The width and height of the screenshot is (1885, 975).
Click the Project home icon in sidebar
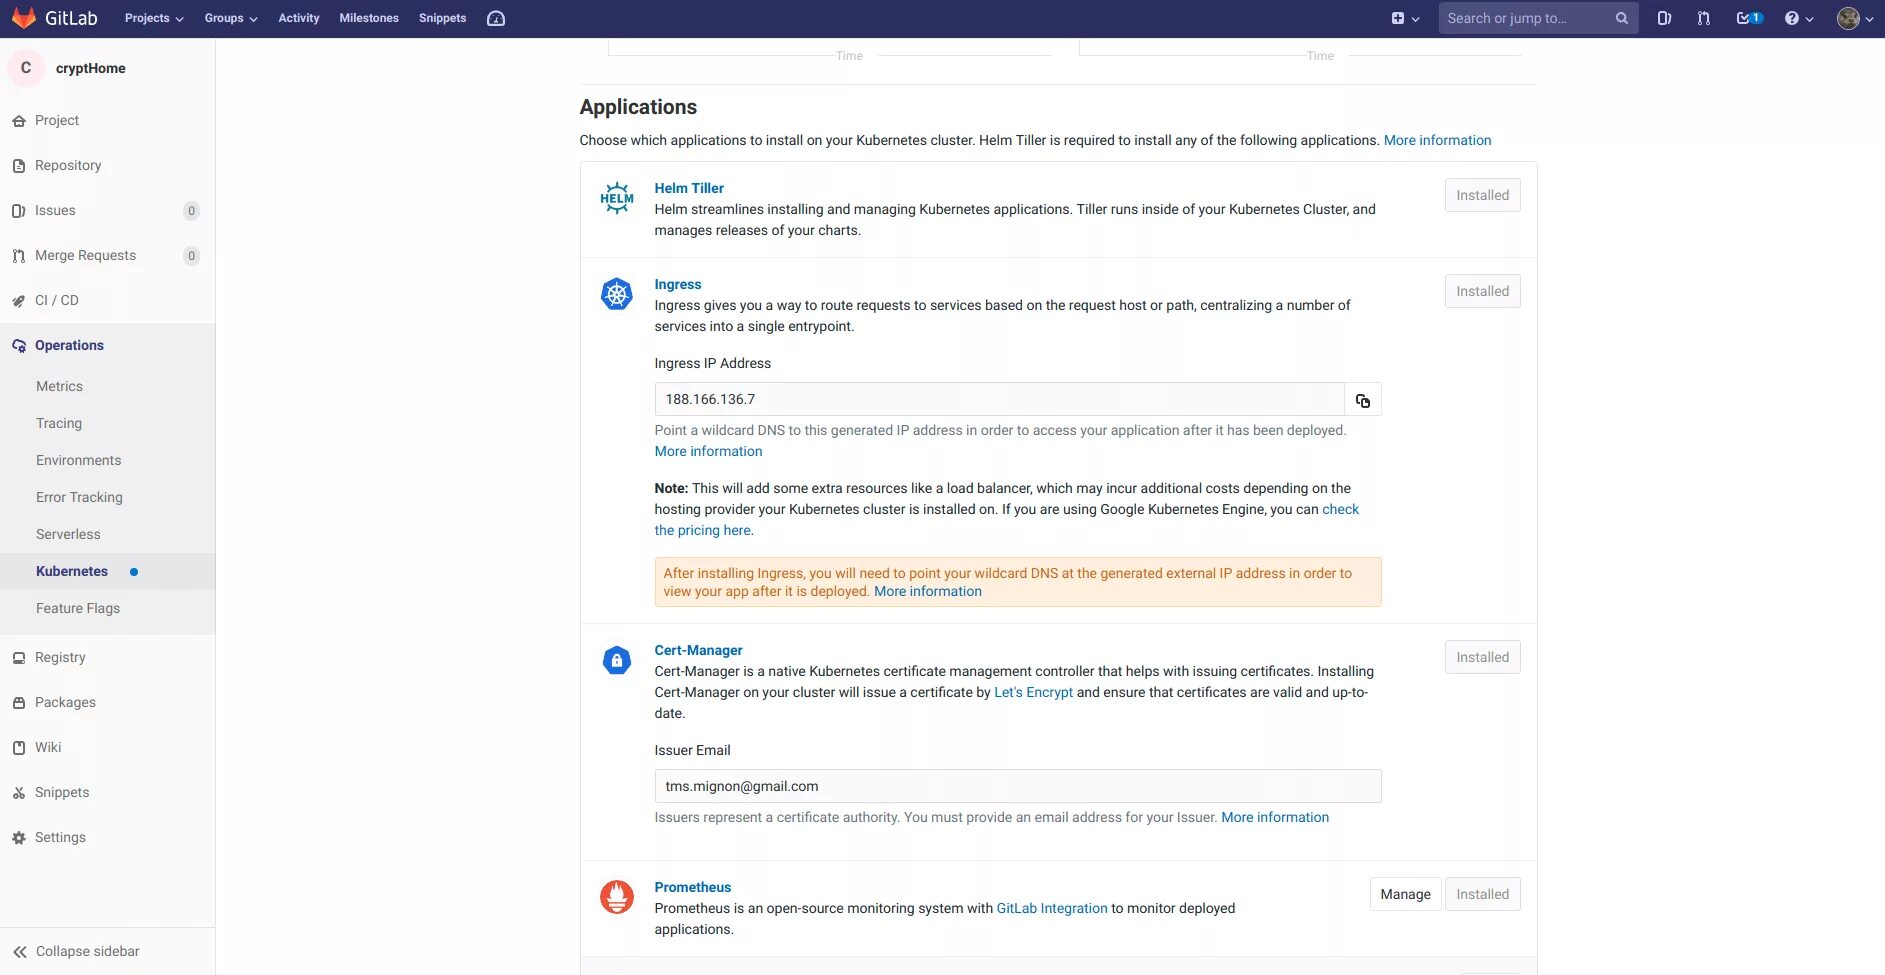(x=19, y=121)
